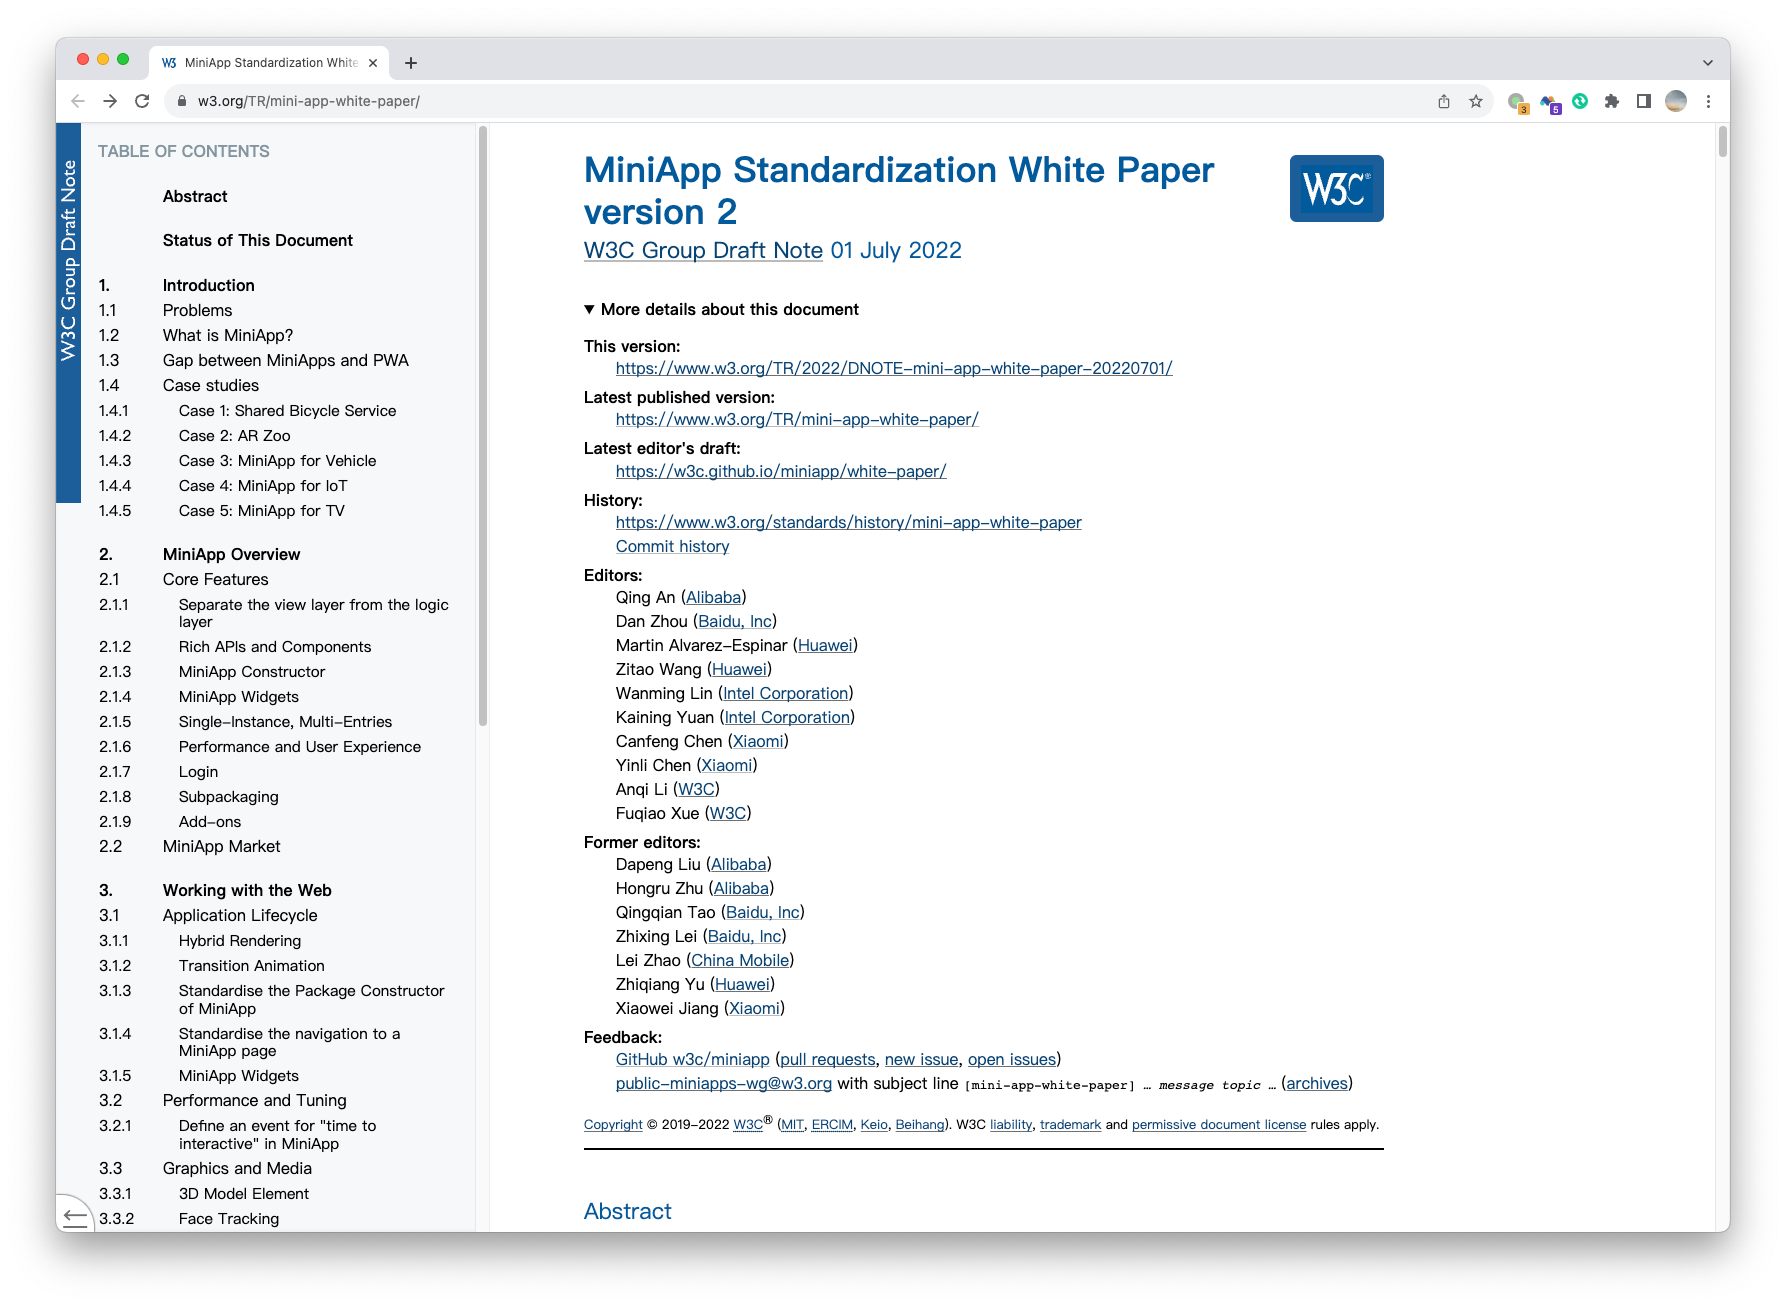Close the MiniApp Standardization tab
Viewport: 1786px width, 1306px height.
click(x=373, y=63)
